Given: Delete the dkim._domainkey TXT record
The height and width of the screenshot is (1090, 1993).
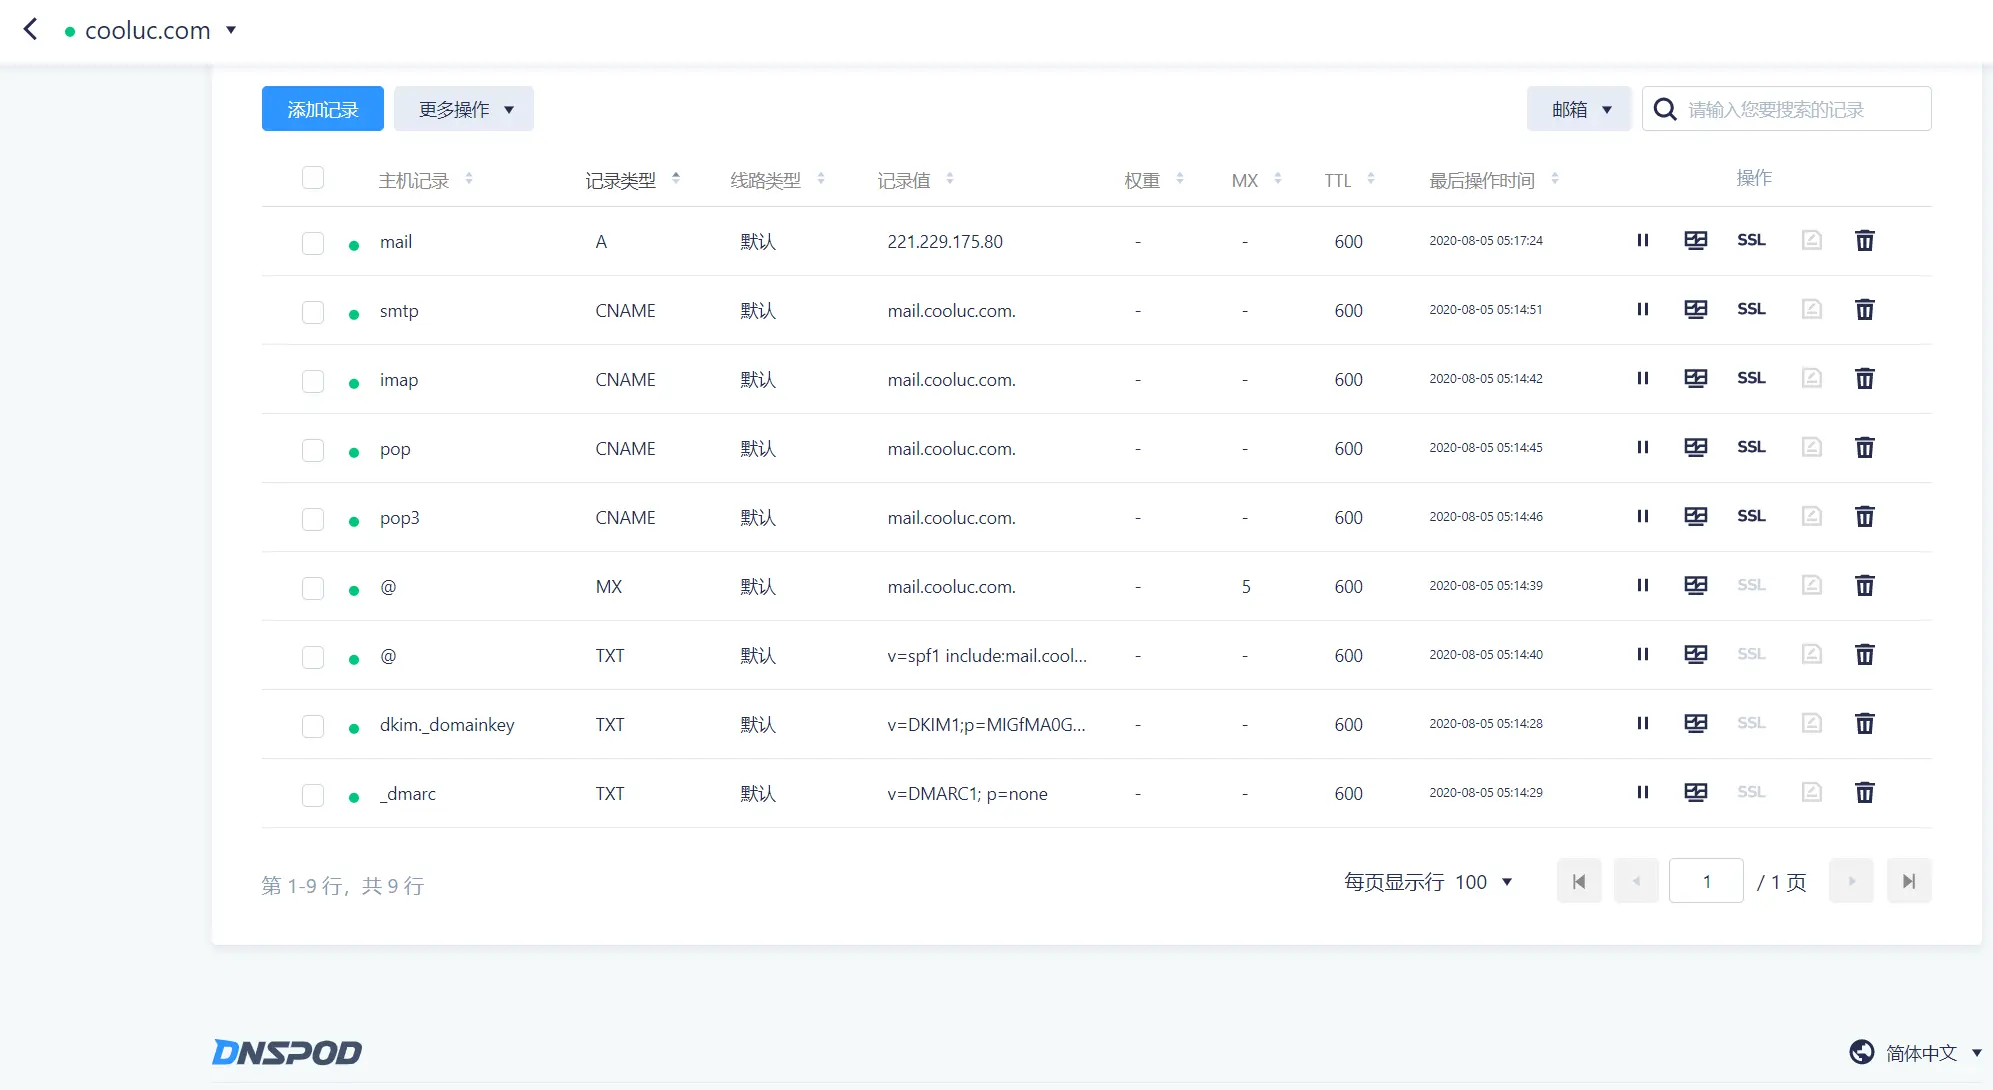Looking at the screenshot, I should pos(1865,723).
